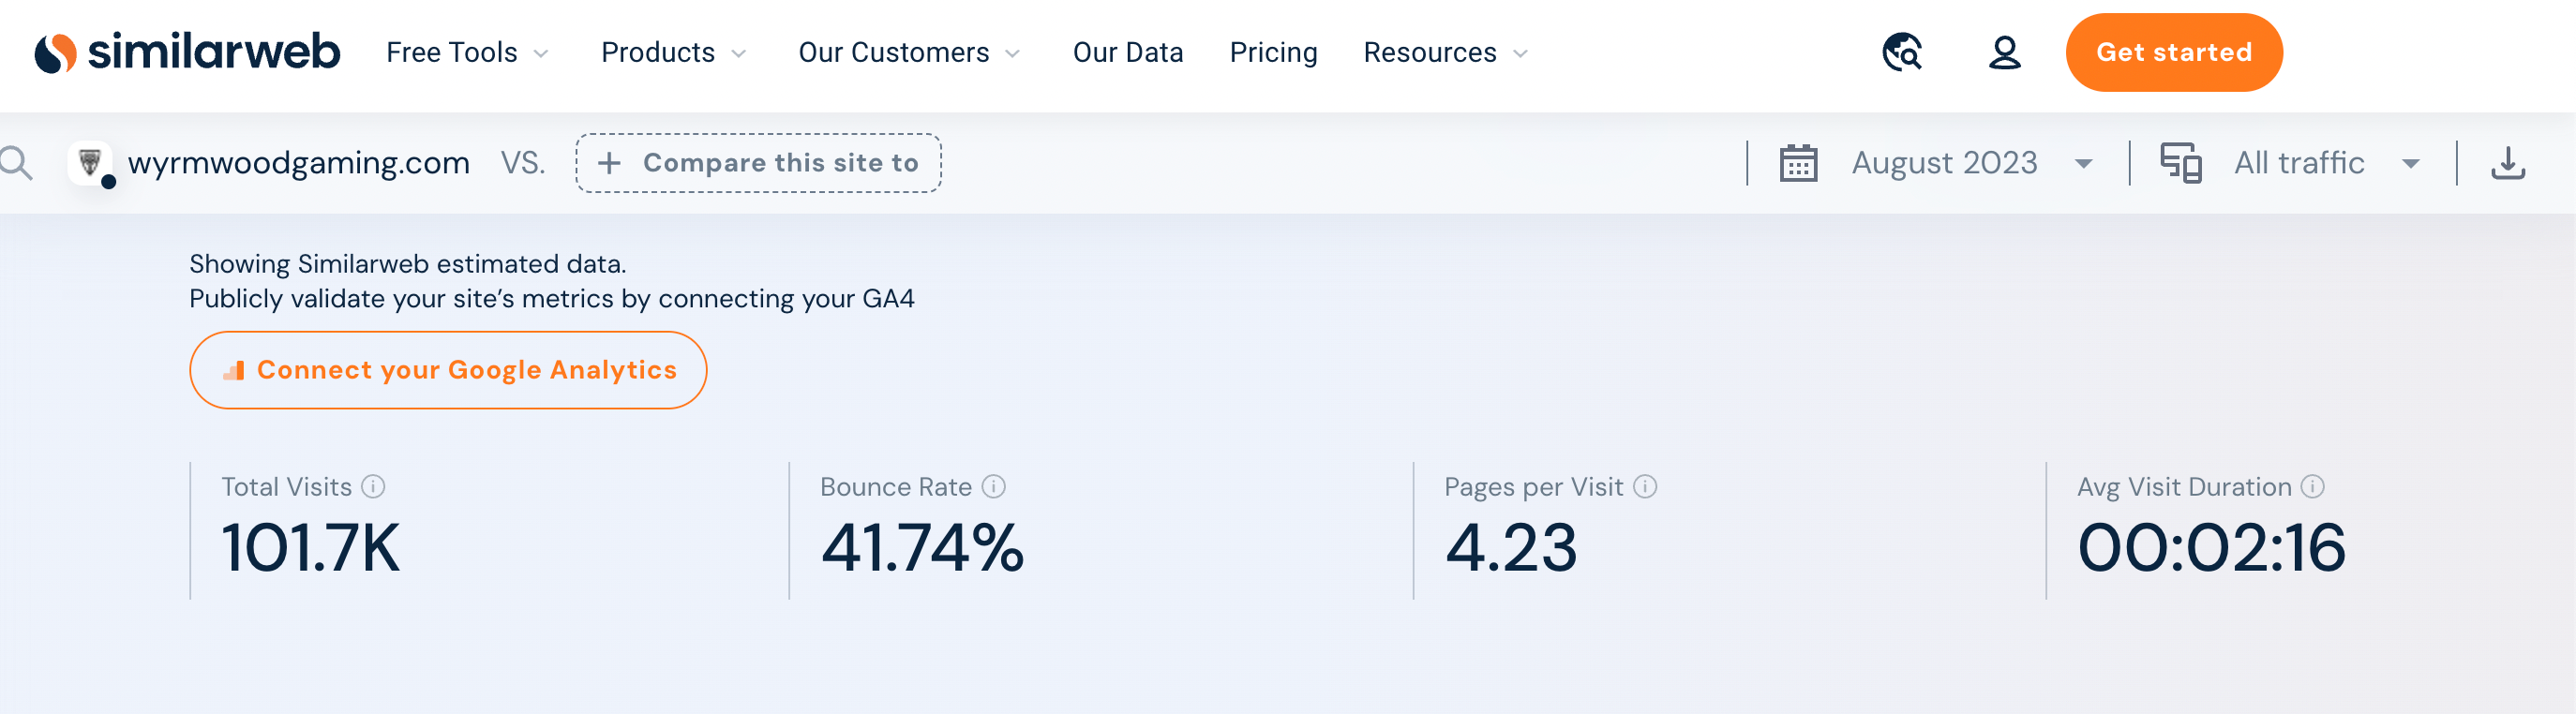Click Connect your Google Analytics button
The height and width of the screenshot is (714, 2576).
[448, 370]
